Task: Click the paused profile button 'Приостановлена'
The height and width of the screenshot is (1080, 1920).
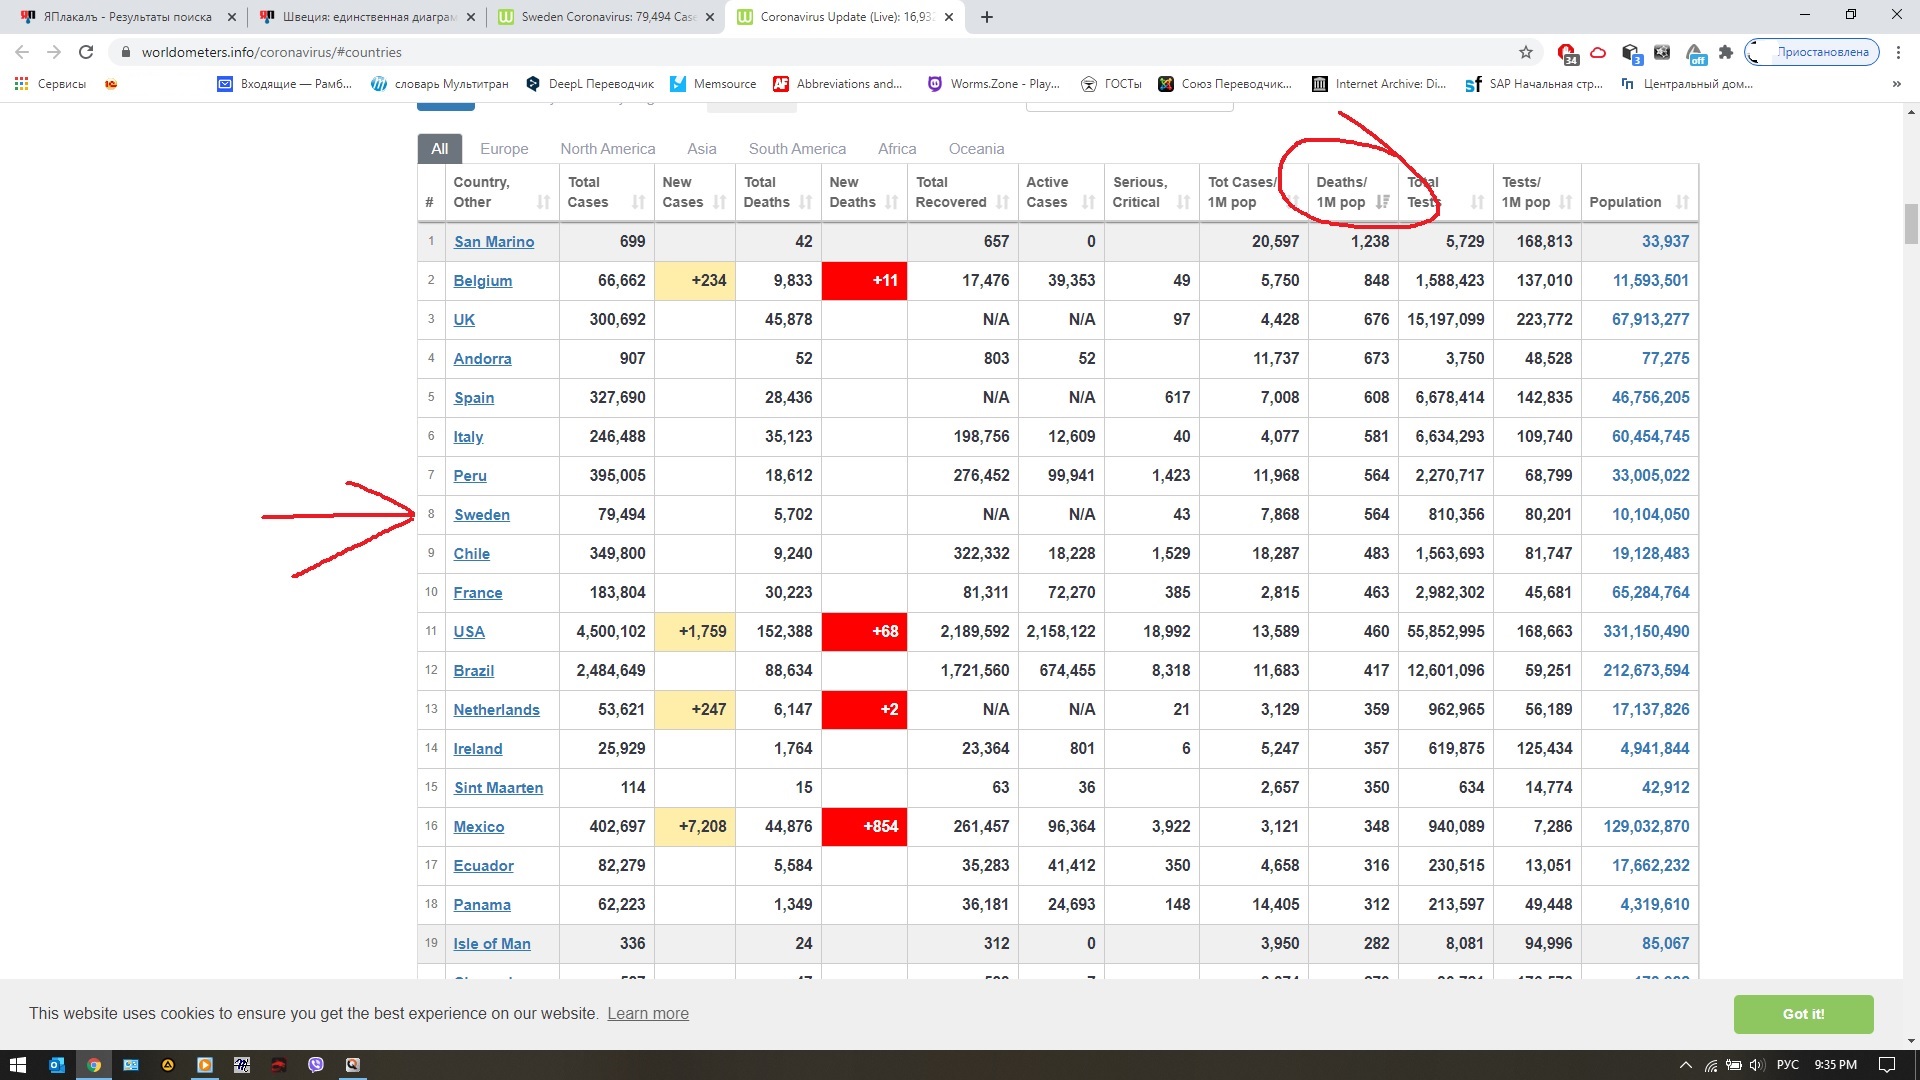Action: (1812, 52)
